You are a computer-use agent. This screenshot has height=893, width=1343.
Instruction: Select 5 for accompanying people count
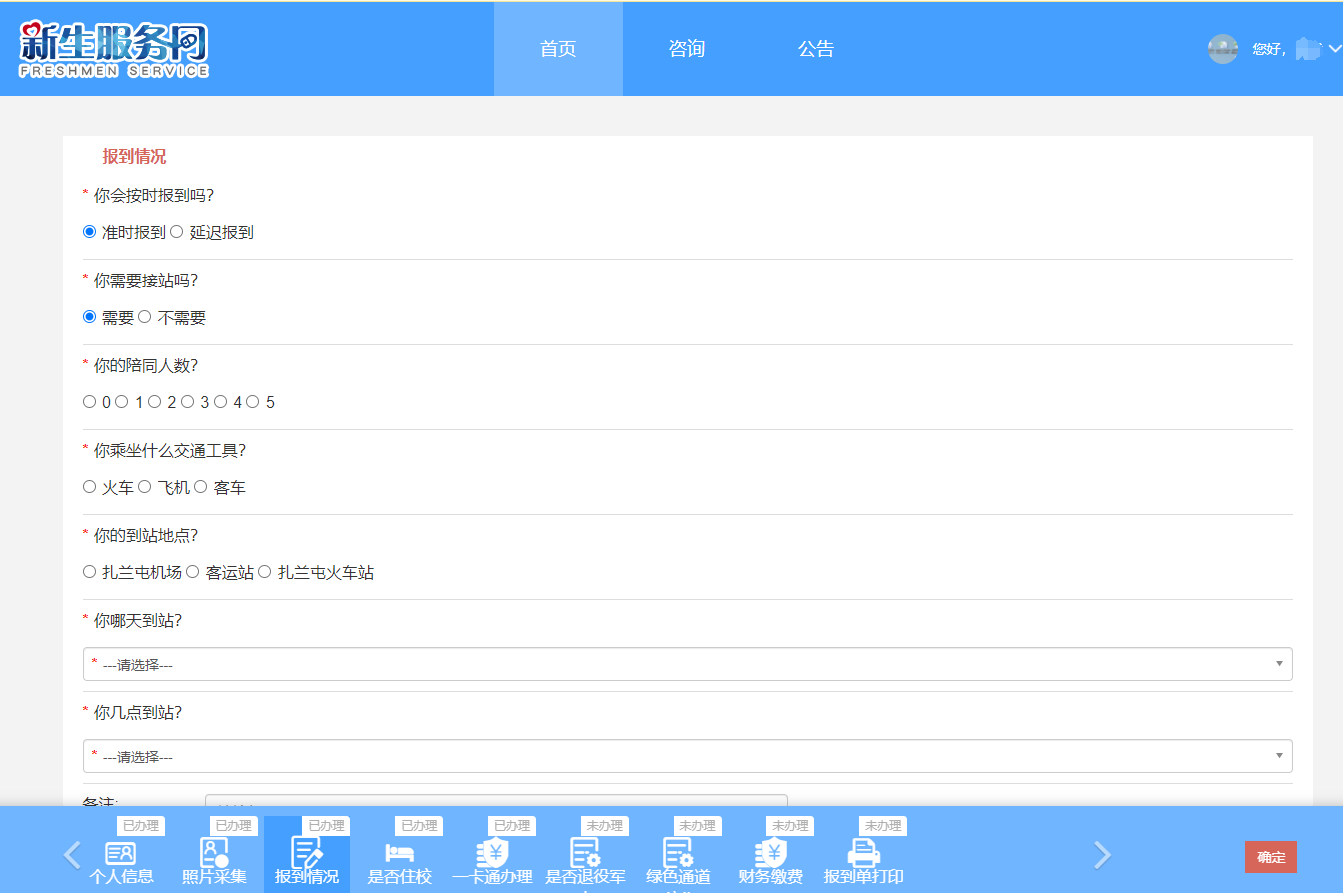253,402
